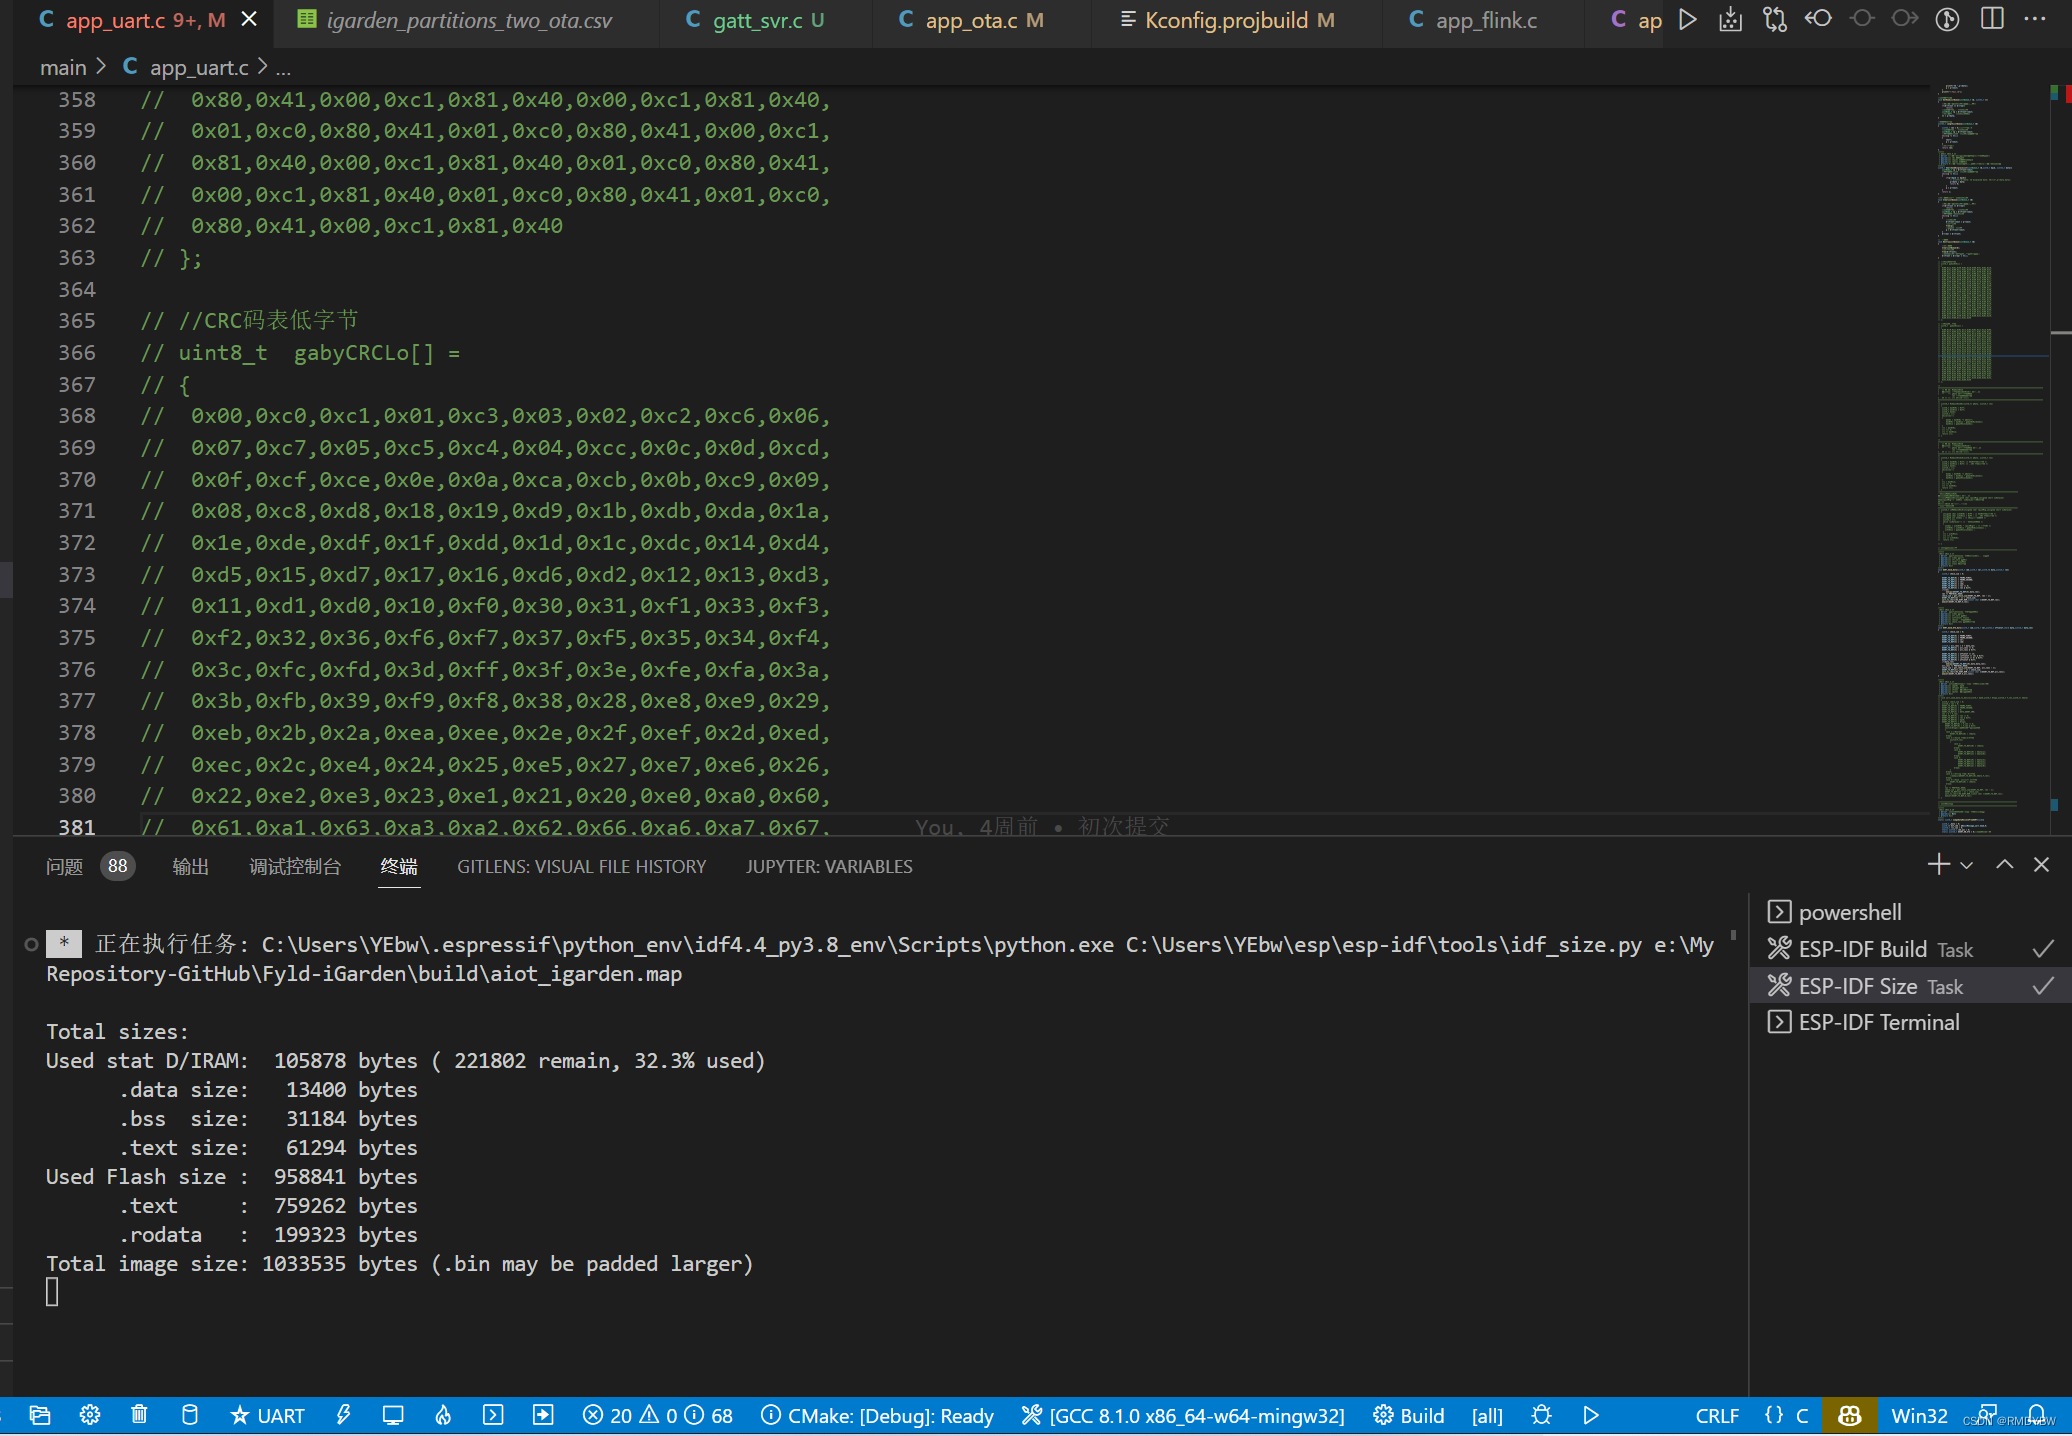Screen dimensions: 2072x1436
Task: Open the new terminal launch profile dropdown
Action: point(1966,865)
